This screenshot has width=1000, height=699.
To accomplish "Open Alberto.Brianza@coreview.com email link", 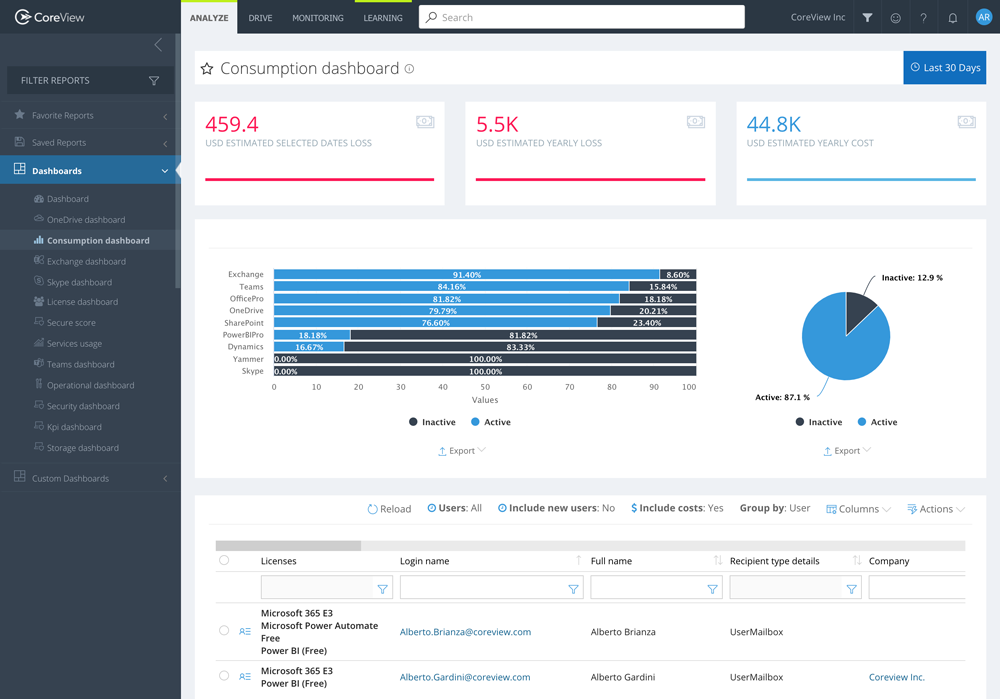I will (x=466, y=631).
